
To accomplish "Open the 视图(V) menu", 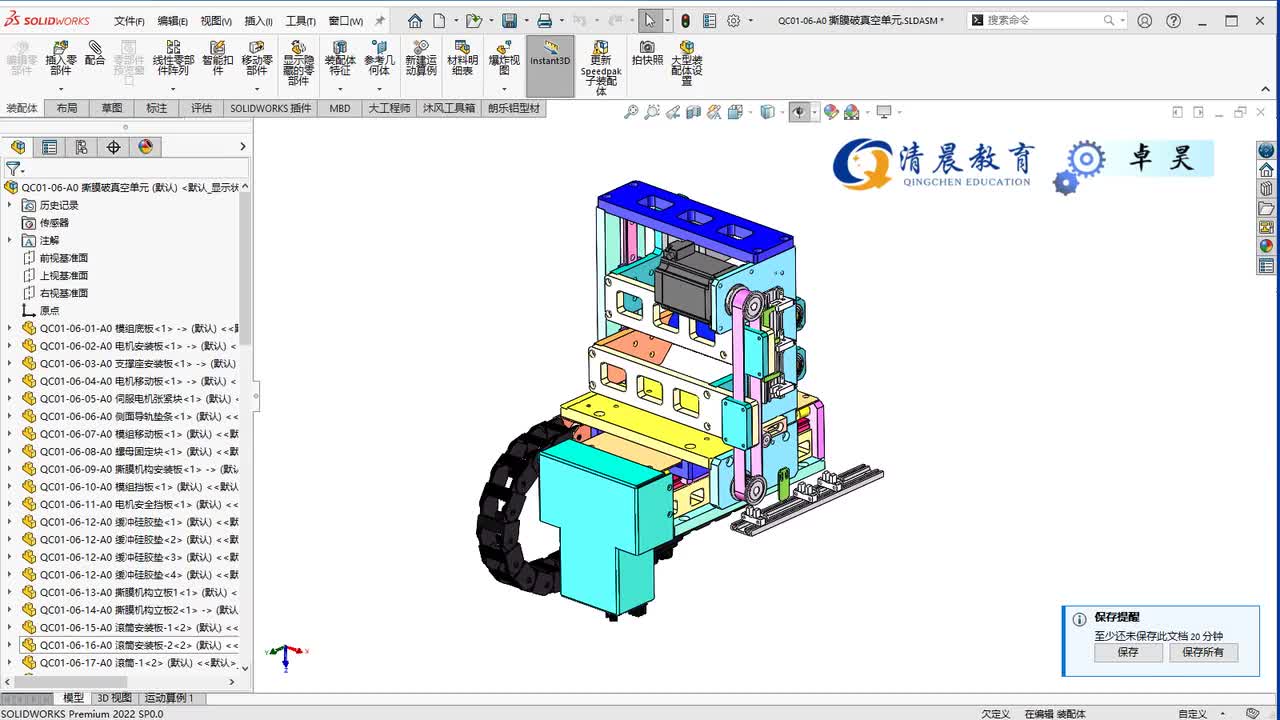I will coord(216,21).
